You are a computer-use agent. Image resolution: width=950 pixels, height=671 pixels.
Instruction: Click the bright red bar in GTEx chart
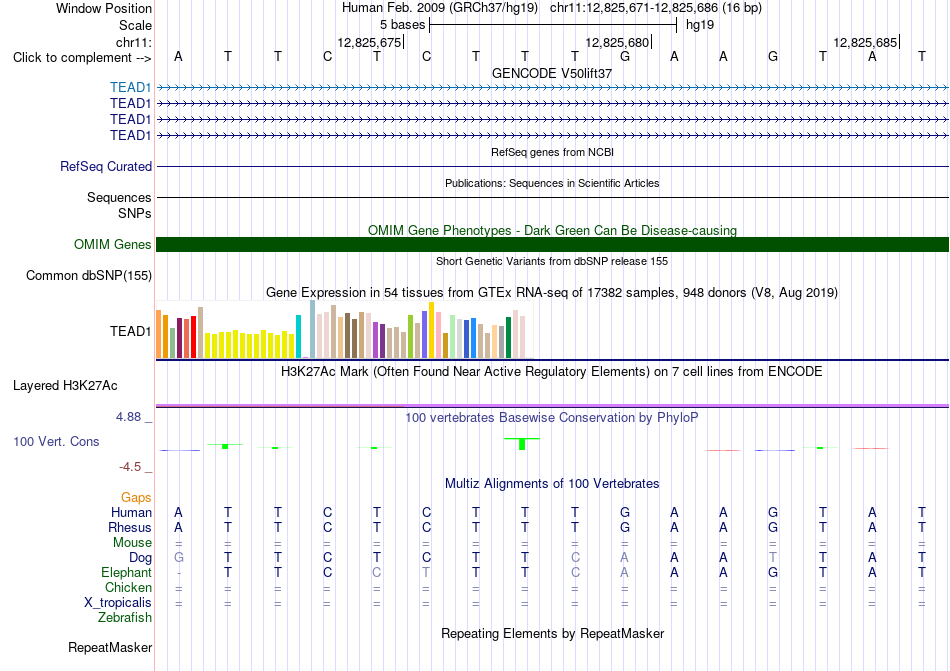[x=193, y=337]
